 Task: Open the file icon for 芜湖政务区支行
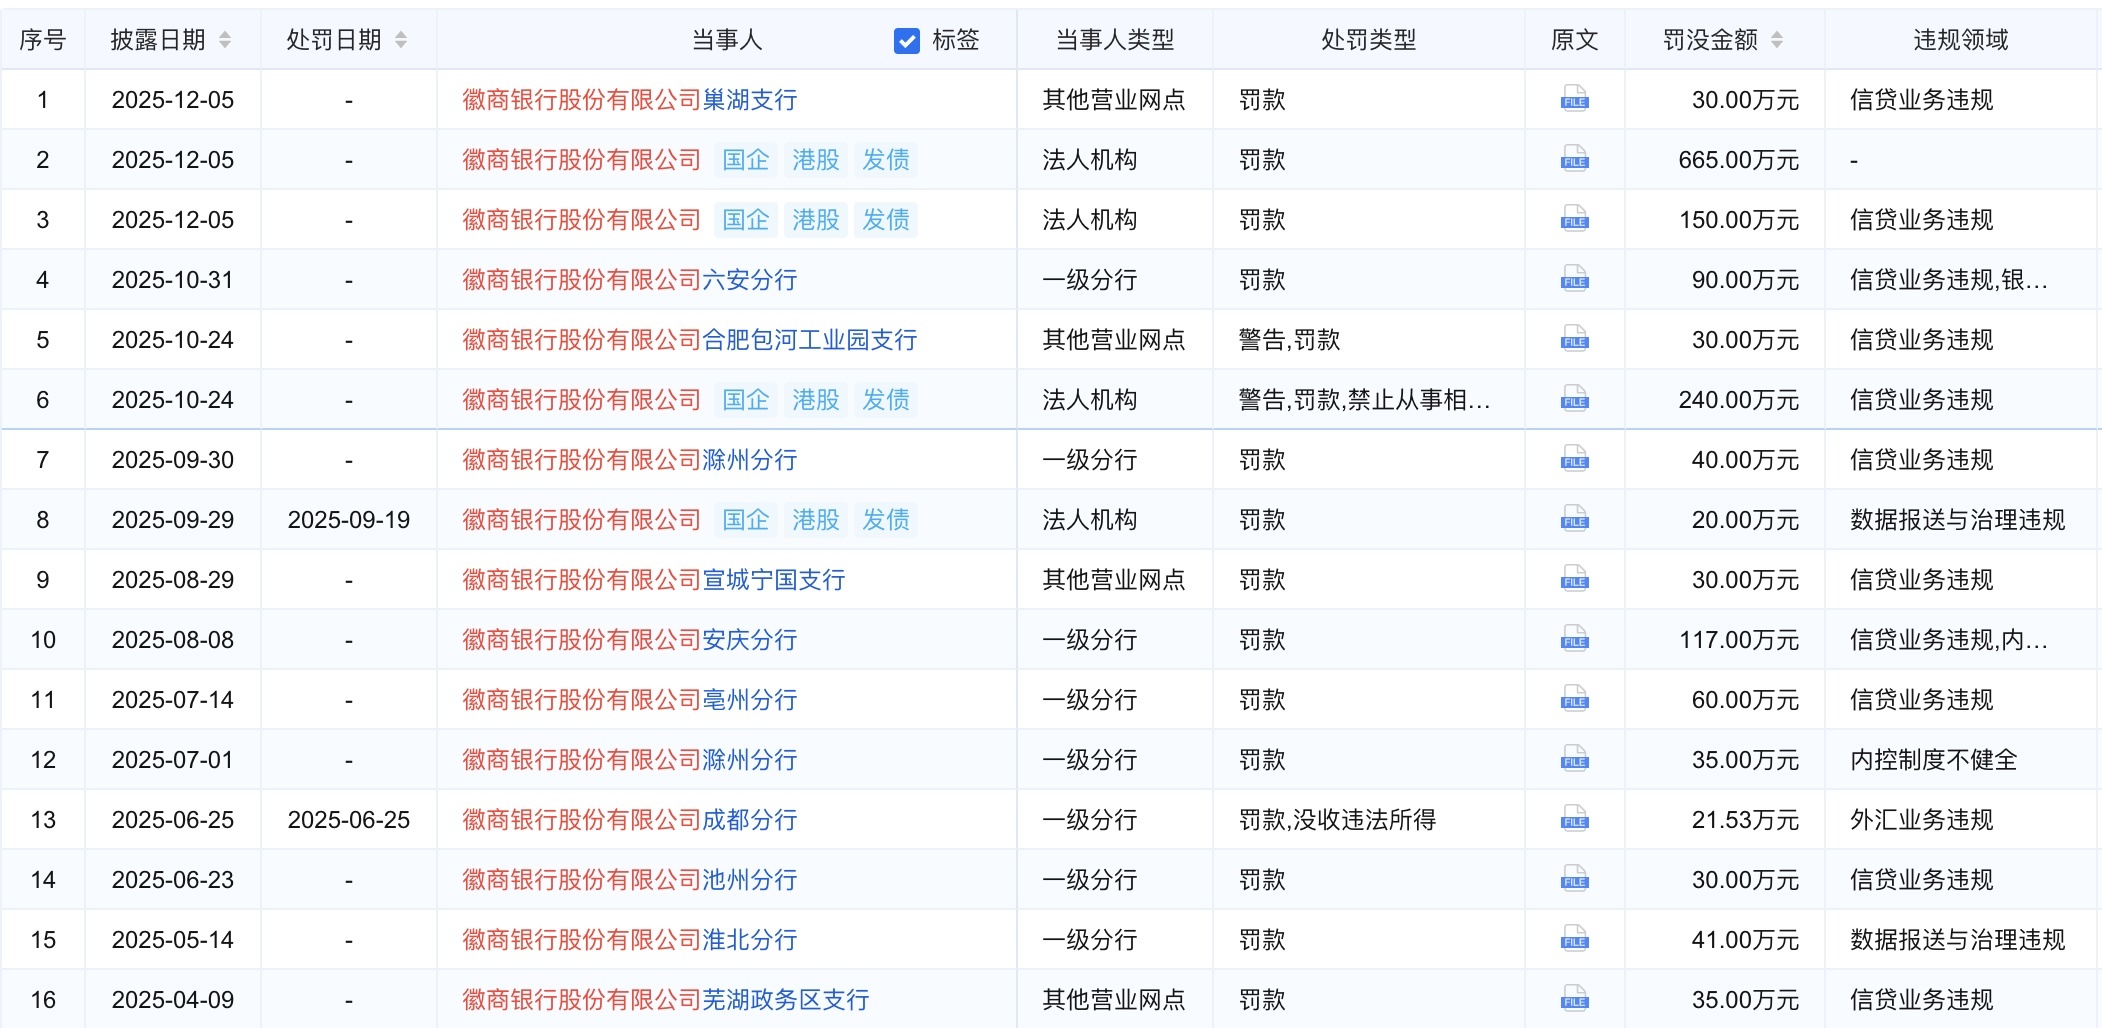[1574, 999]
